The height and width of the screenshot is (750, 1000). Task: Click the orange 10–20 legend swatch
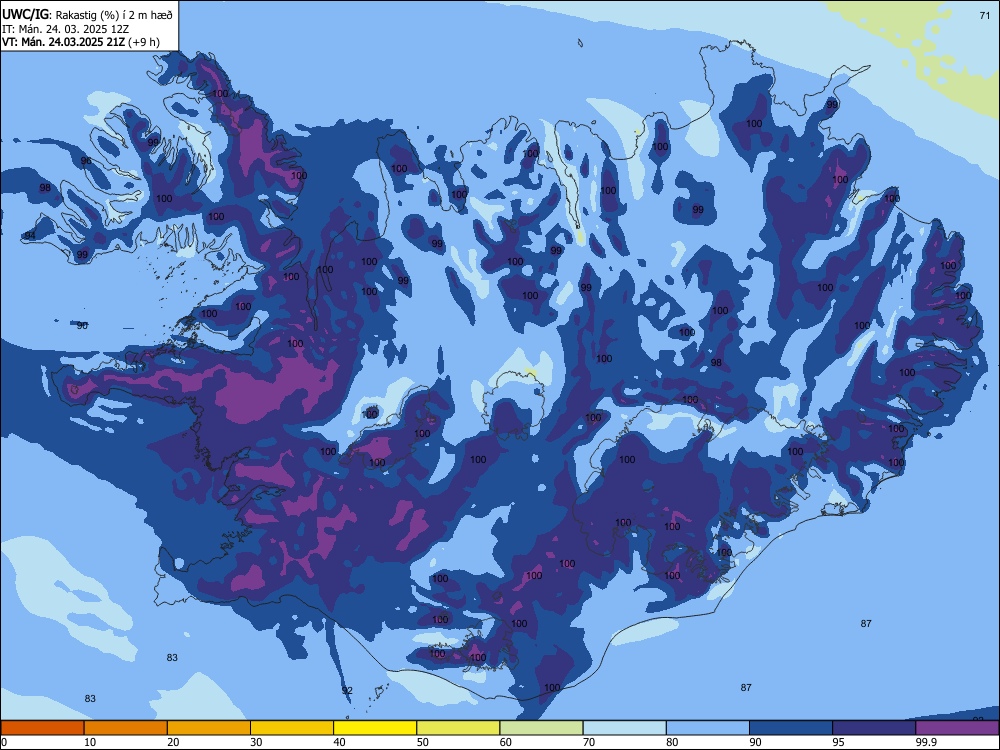126,728
